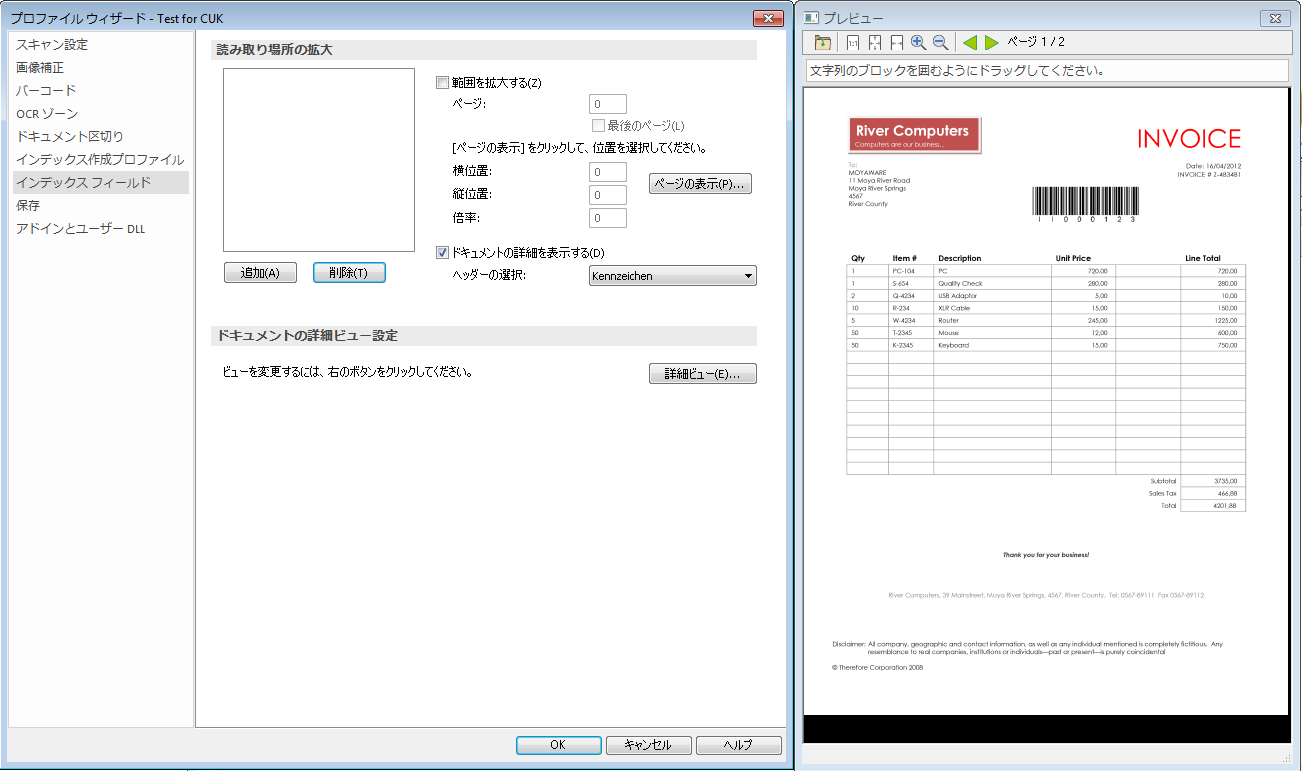Fit page to width in preview
This screenshot has width=1302, height=771.
pos(897,43)
